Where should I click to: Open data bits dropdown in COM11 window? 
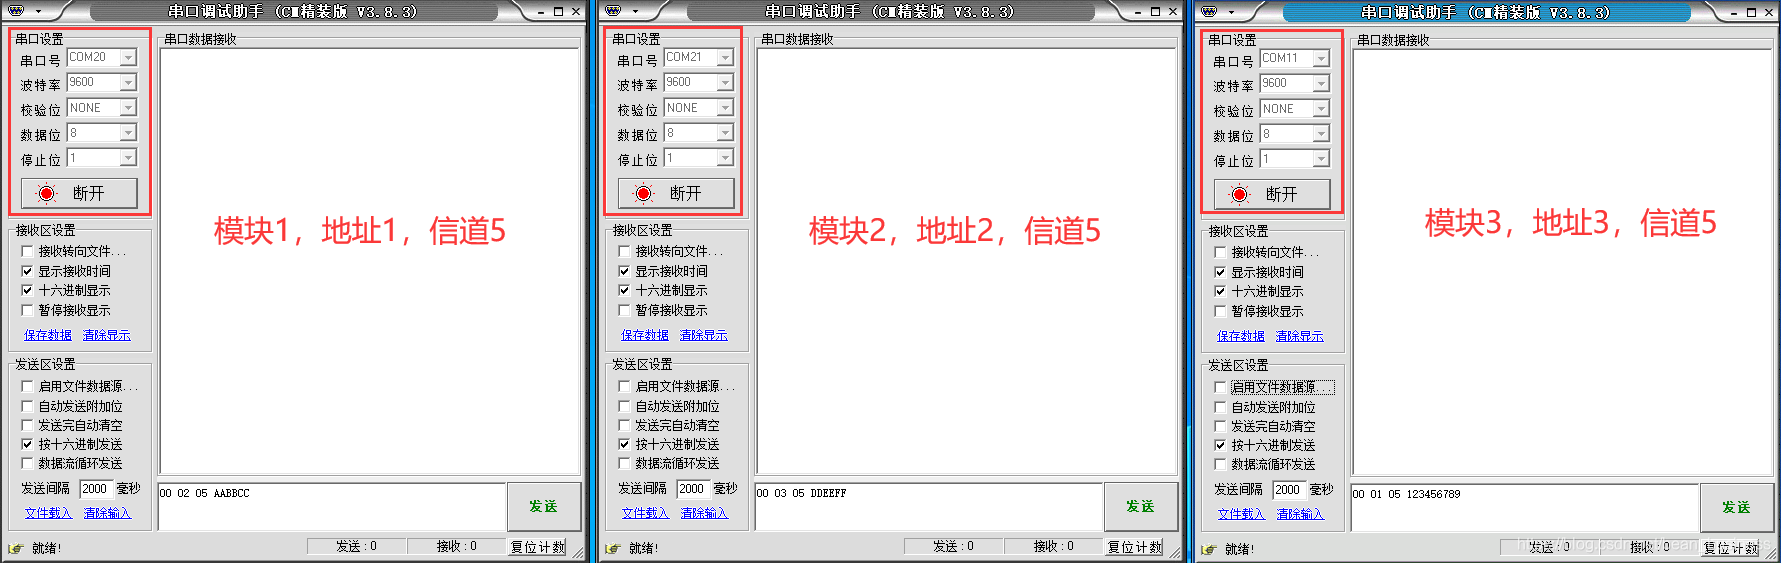click(x=1321, y=133)
